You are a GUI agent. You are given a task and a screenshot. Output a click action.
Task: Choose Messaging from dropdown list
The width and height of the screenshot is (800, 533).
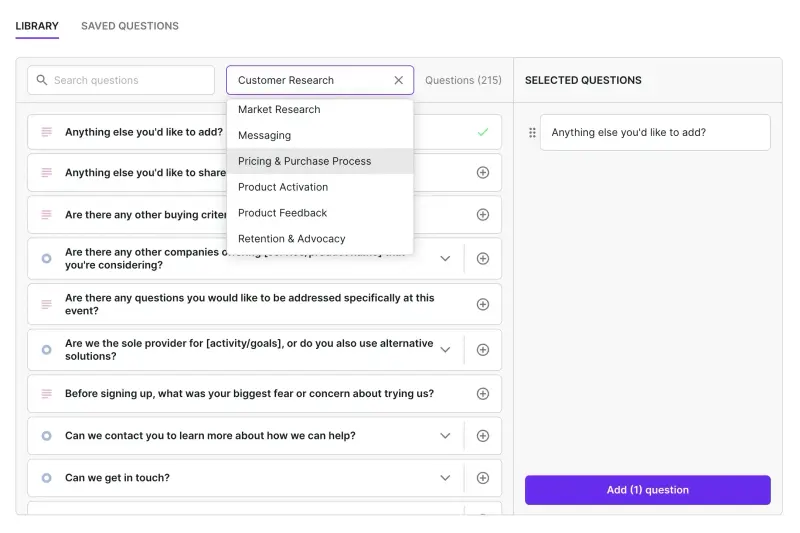pos(320,135)
